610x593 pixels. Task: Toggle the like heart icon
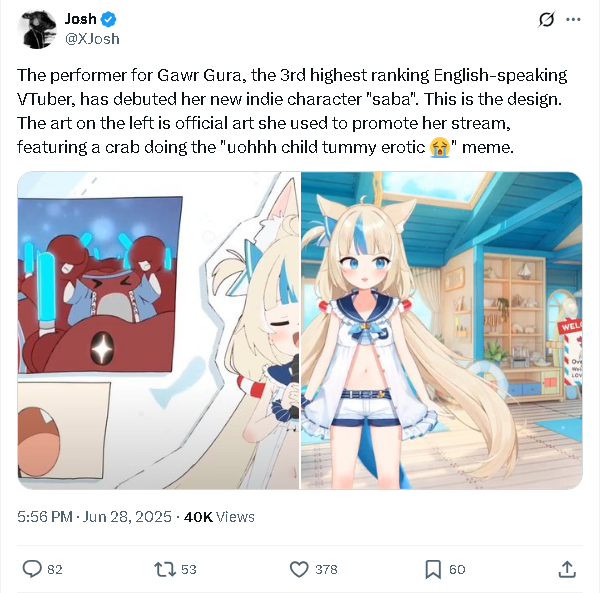coord(299,569)
